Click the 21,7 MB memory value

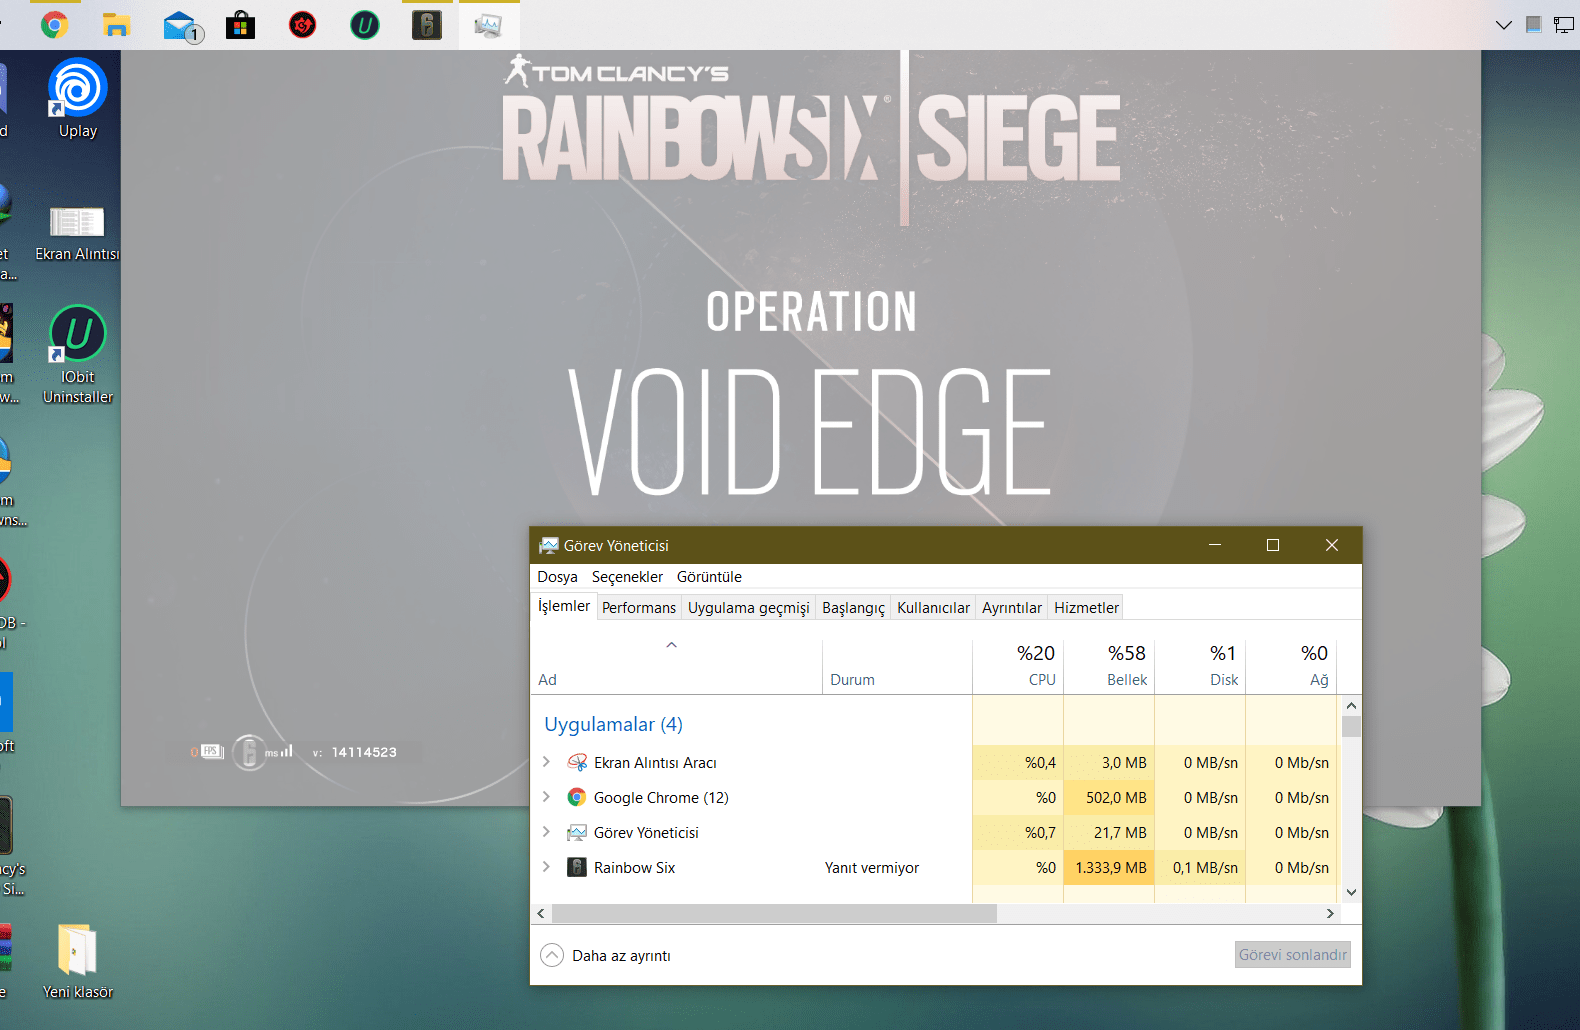(1120, 833)
